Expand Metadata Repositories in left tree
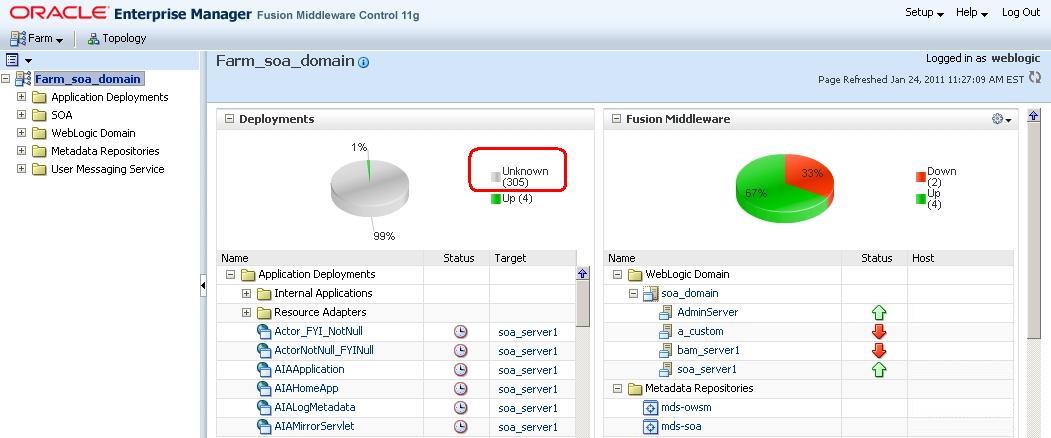 click(x=21, y=151)
